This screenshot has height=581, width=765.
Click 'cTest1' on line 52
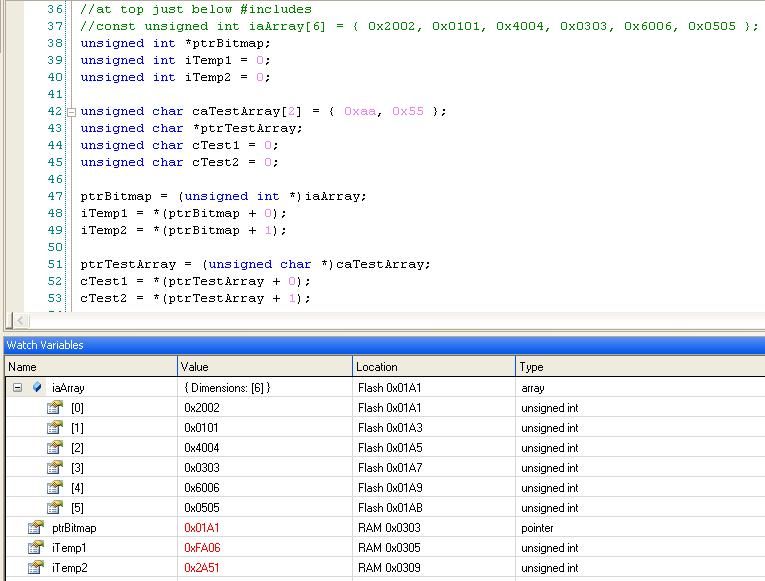[104, 281]
